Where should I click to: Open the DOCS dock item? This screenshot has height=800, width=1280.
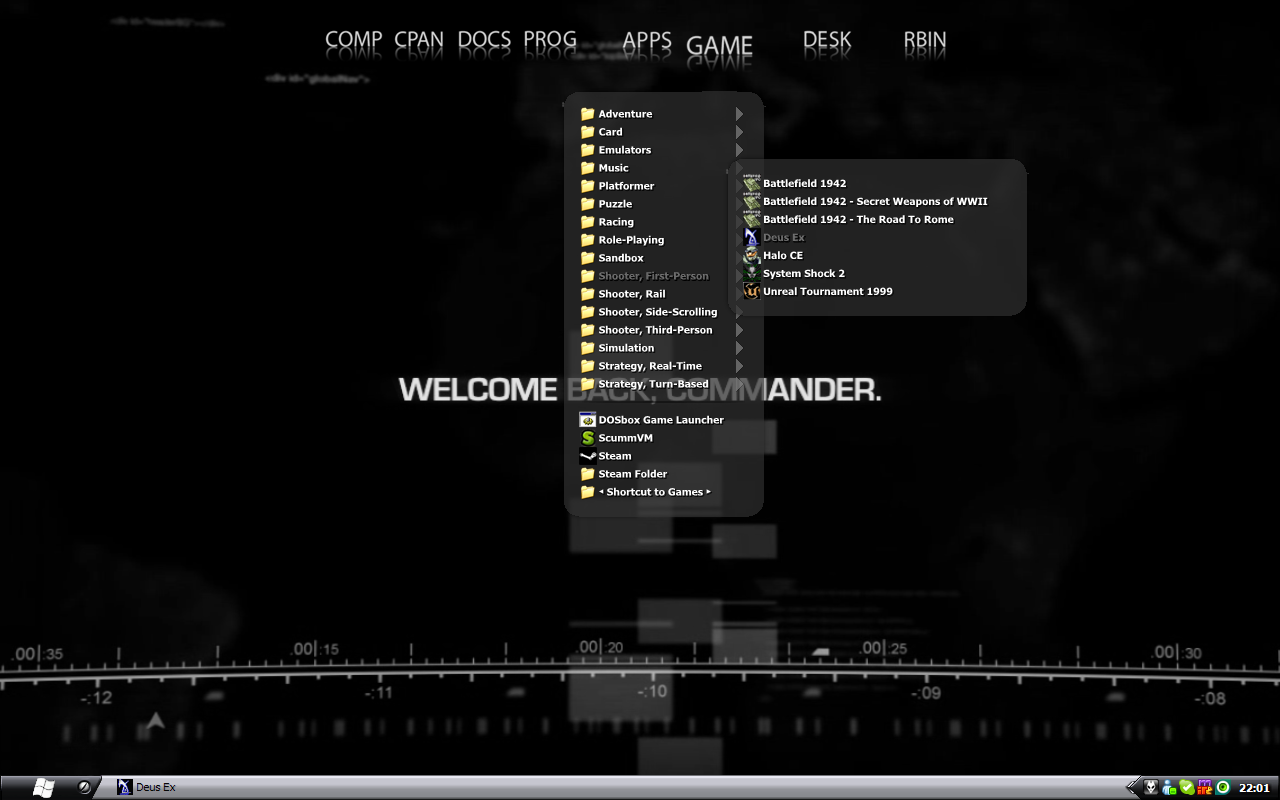tap(484, 40)
